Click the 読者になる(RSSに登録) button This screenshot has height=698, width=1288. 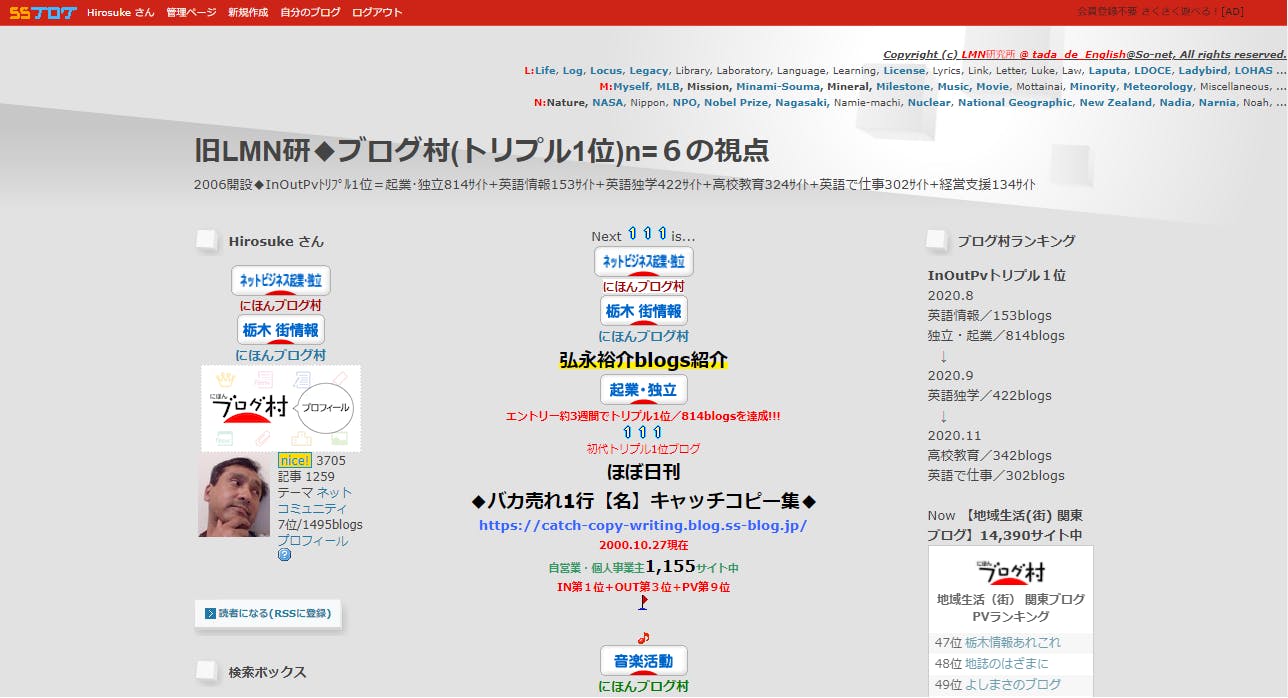click(x=268, y=613)
